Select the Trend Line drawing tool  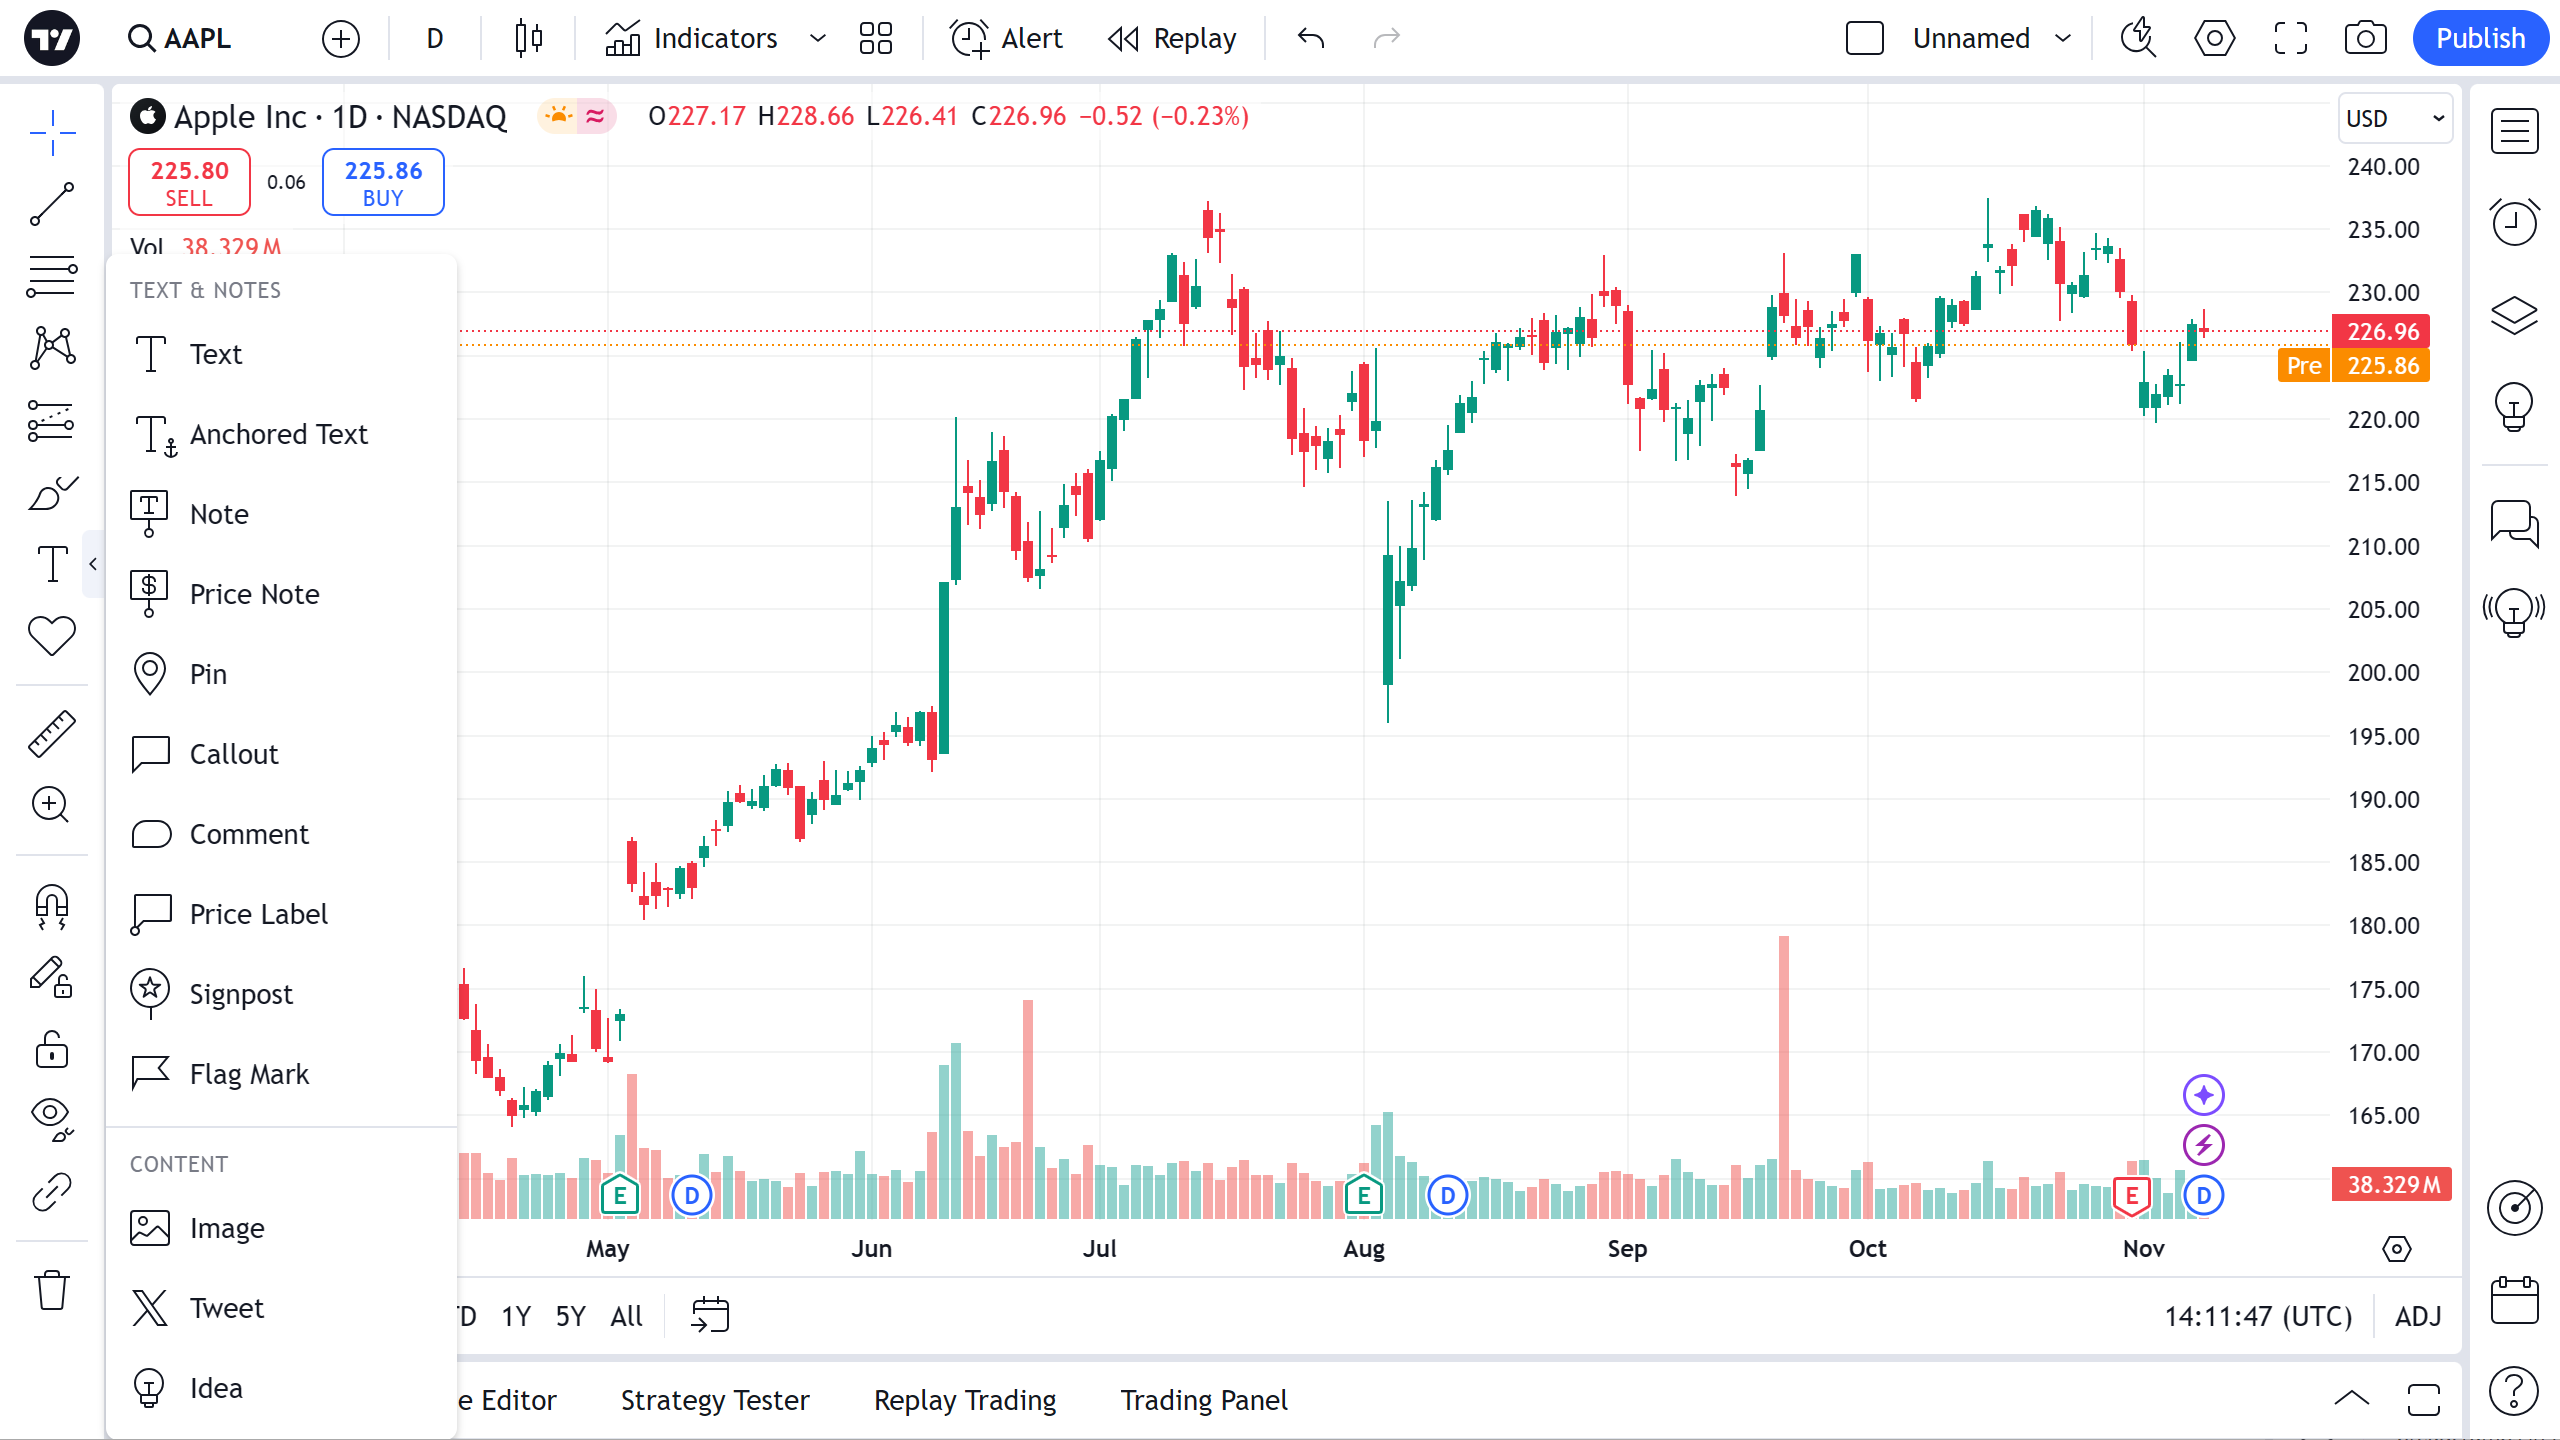coord(52,204)
